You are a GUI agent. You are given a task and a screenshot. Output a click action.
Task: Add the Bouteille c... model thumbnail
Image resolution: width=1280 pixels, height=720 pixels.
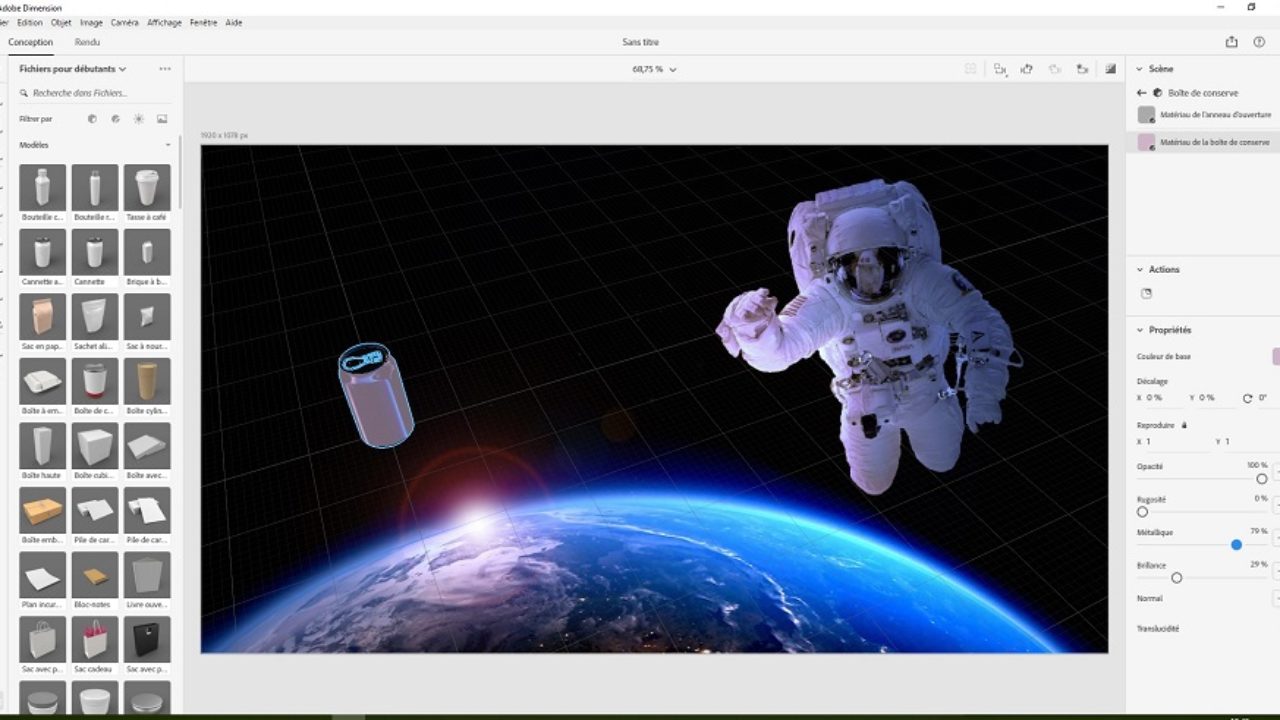click(43, 188)
